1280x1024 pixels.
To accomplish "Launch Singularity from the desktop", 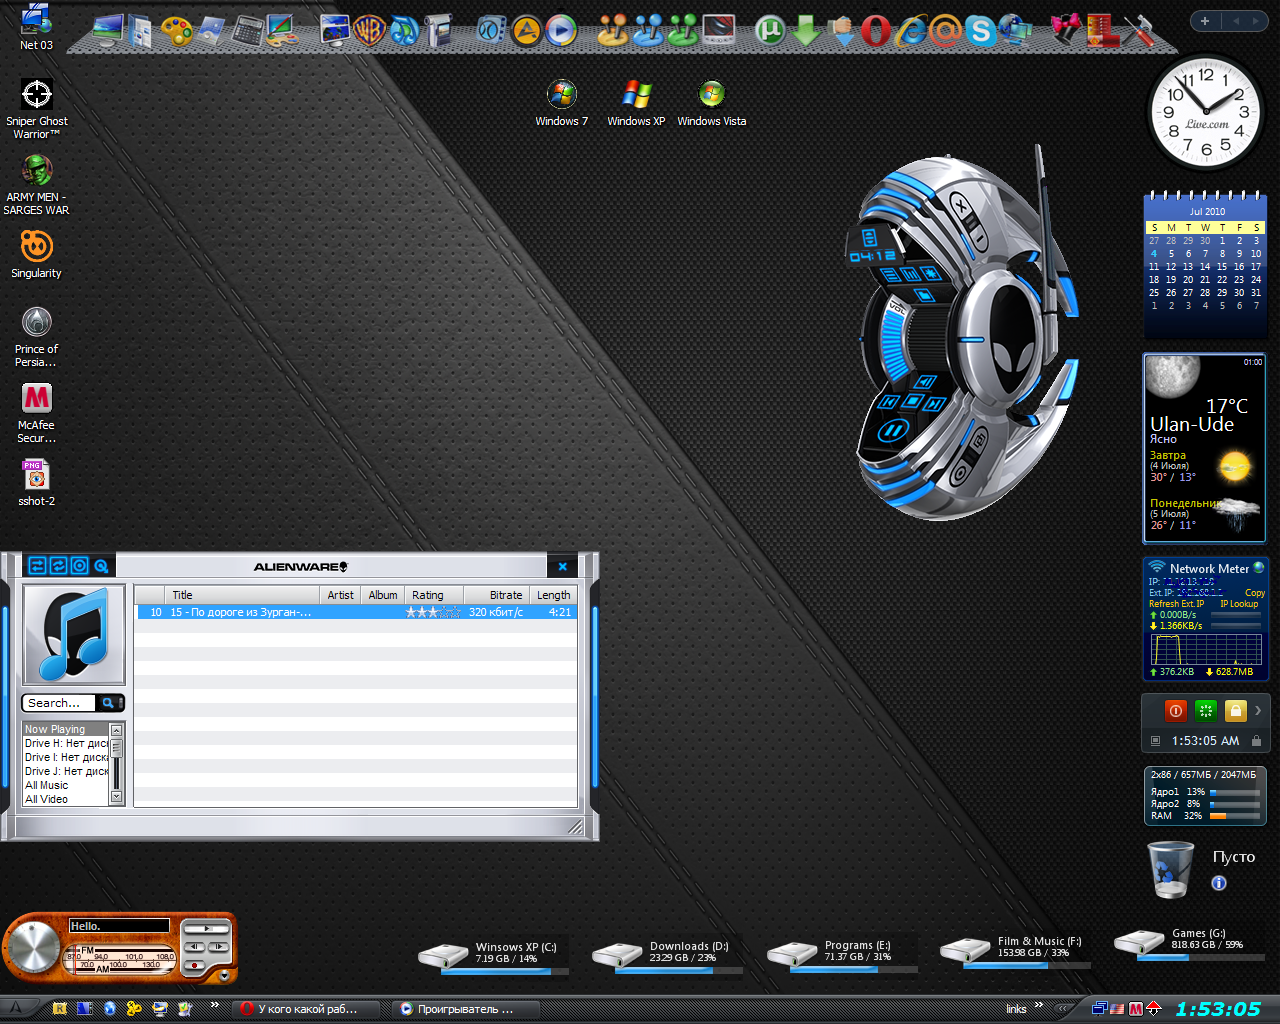I will (x=36, y=247).
